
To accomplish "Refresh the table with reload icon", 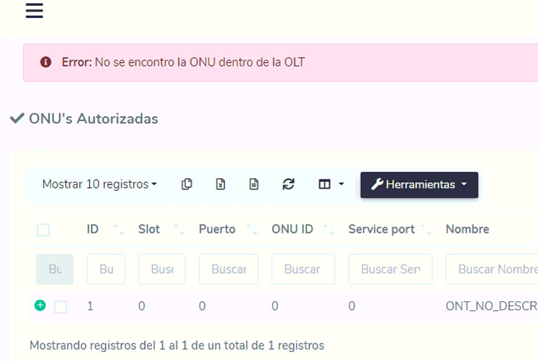I will [x=288, y=184].
